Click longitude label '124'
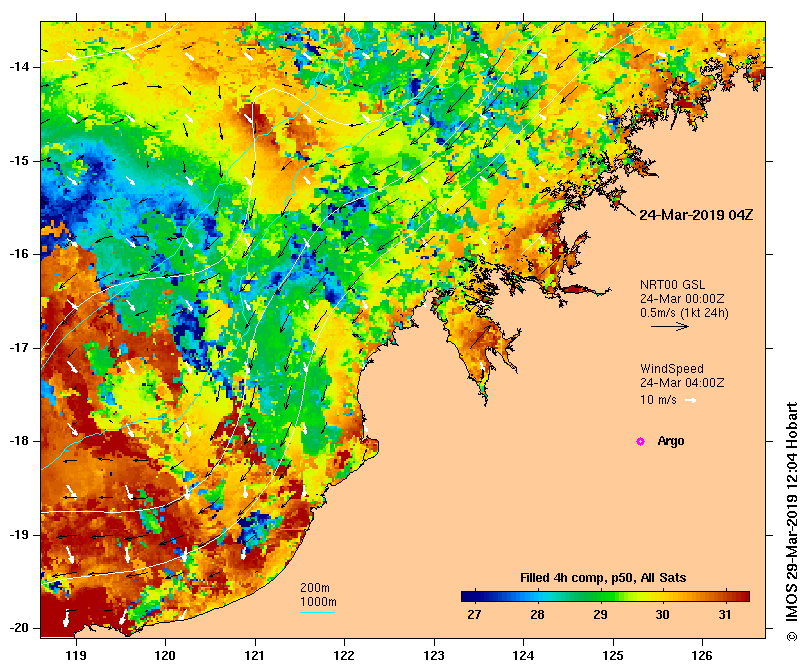 523,656
